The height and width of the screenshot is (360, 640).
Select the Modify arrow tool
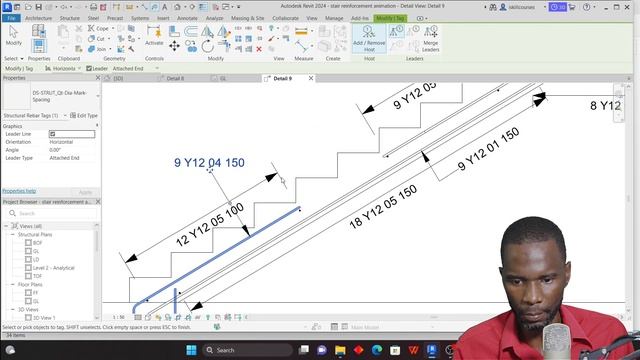click(x=13, y=35)
